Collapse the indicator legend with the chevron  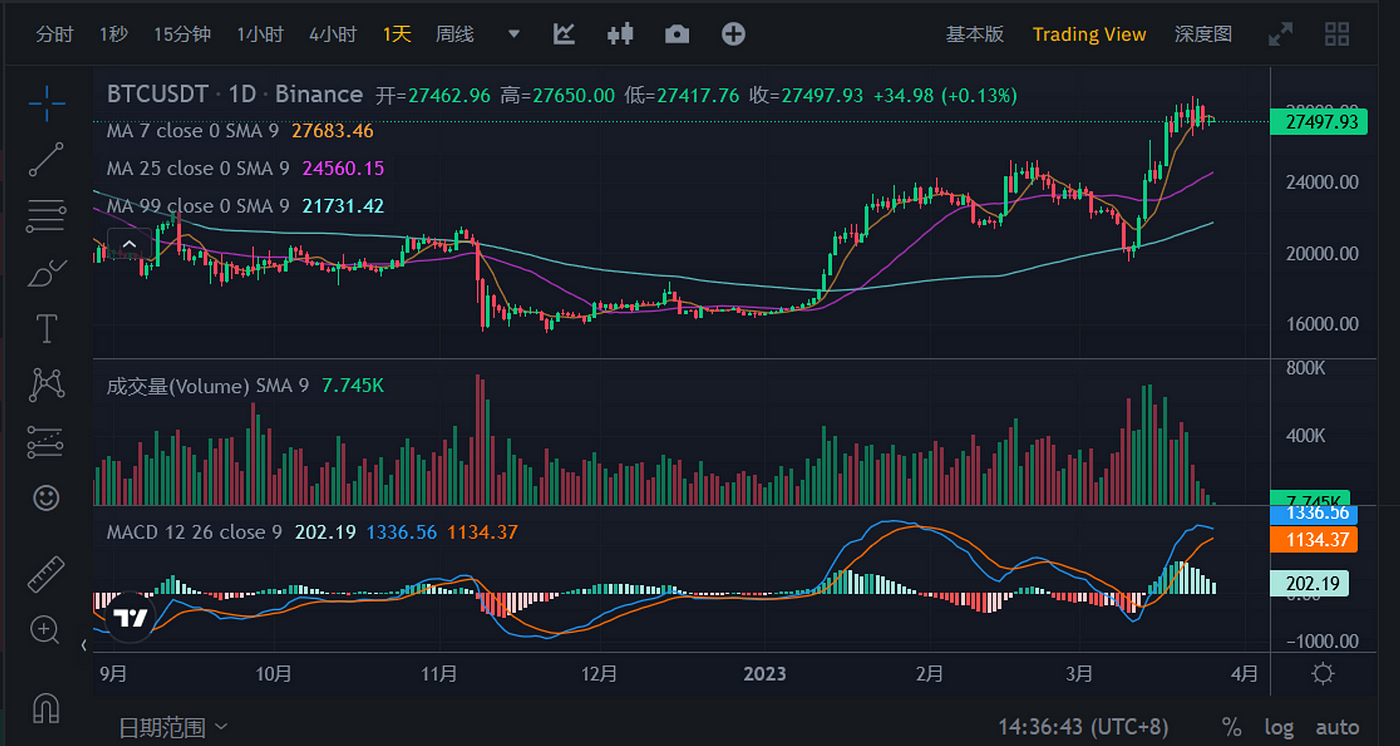point(129,243)
